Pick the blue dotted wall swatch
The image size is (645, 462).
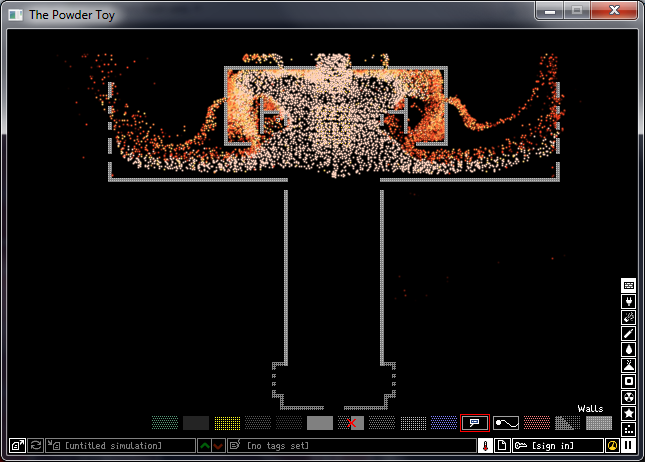[444, 423]
